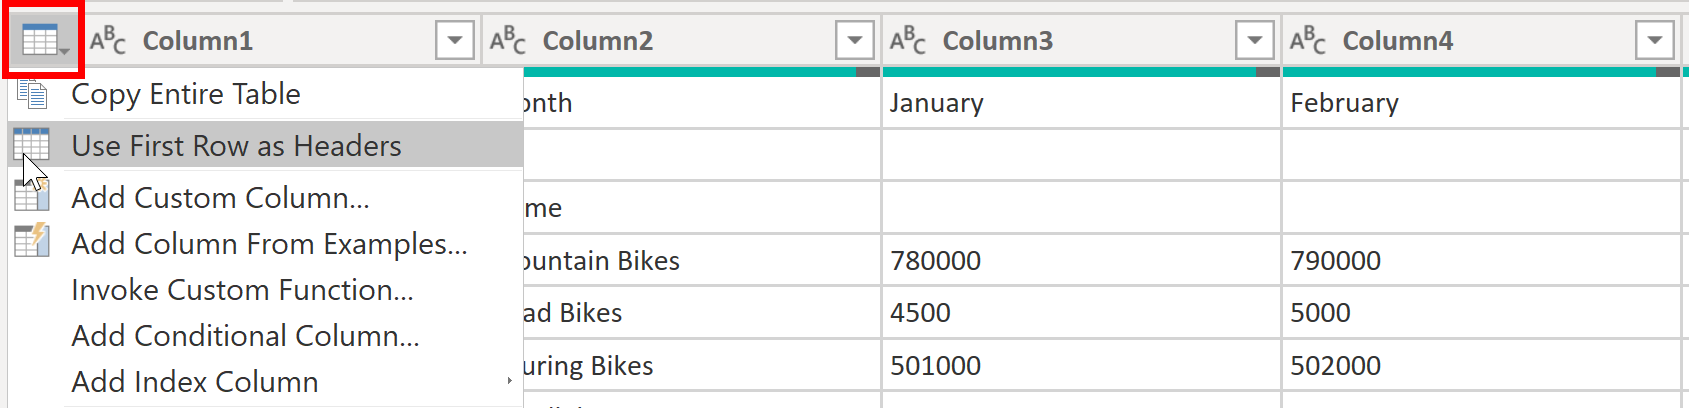The image size is (1689, 408).
Task: Click the Use First Row as Headers icon
Action: (x=31, y=145)
